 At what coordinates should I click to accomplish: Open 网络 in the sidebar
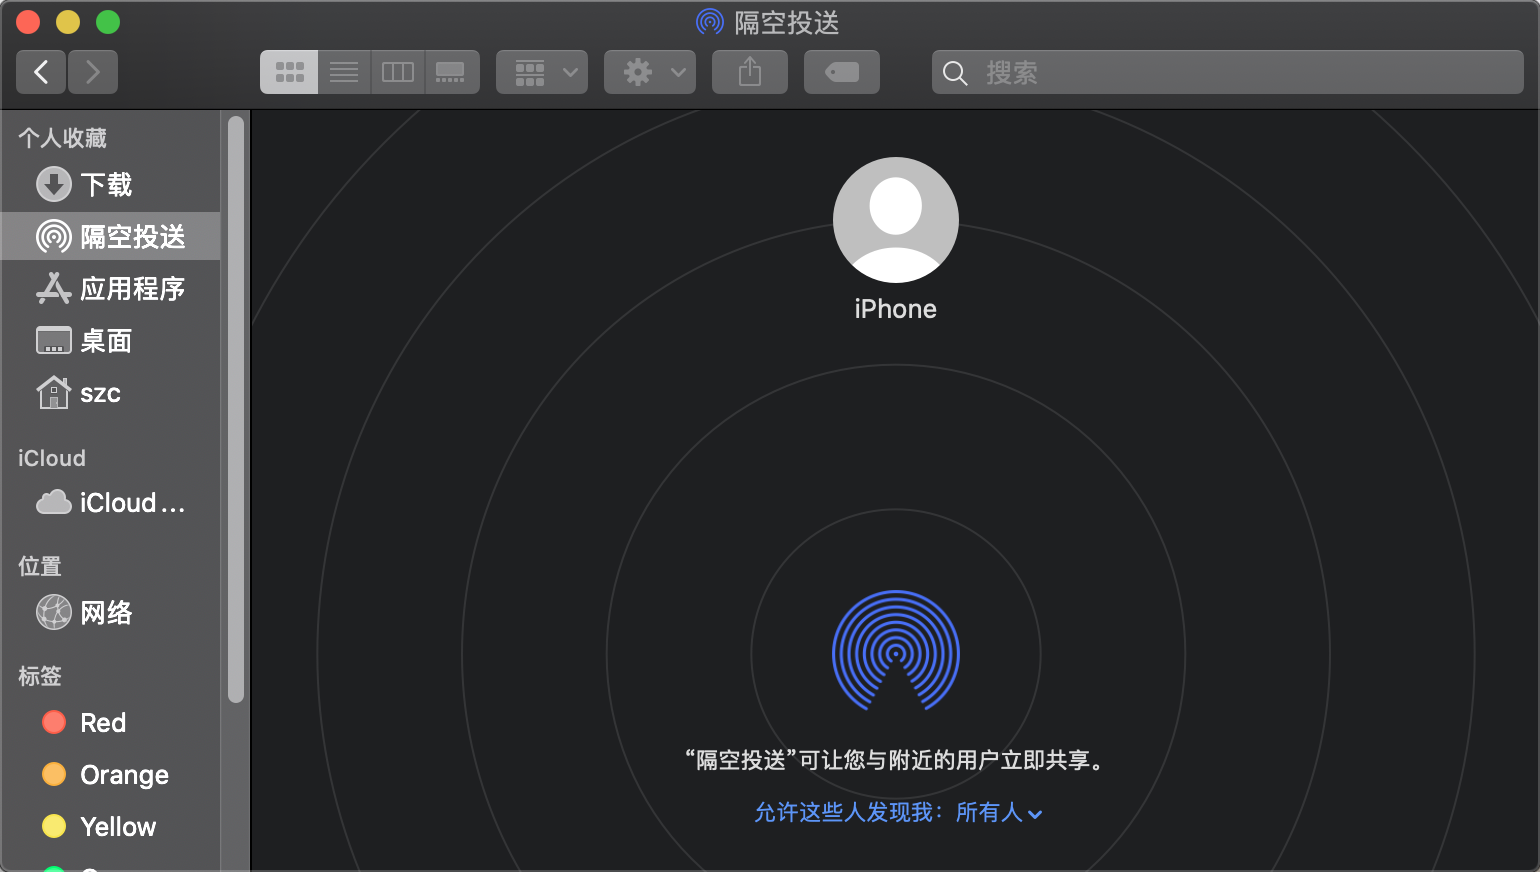111,612
